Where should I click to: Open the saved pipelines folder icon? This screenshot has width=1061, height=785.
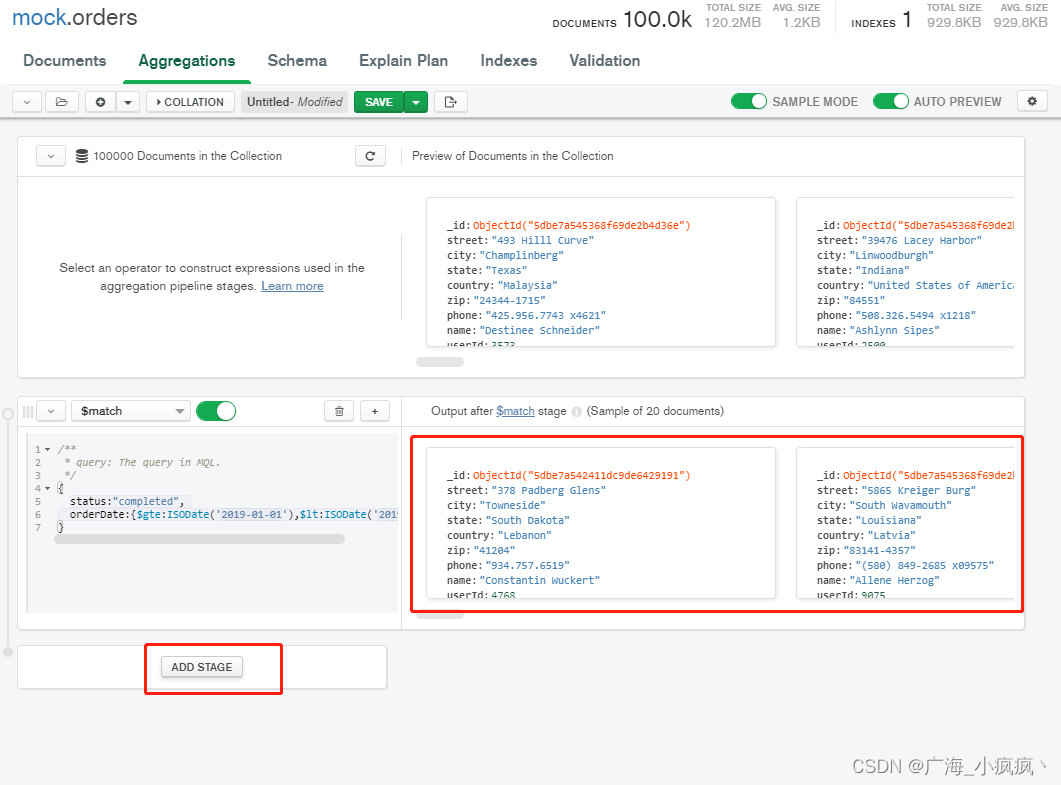(x=62, y=102)
